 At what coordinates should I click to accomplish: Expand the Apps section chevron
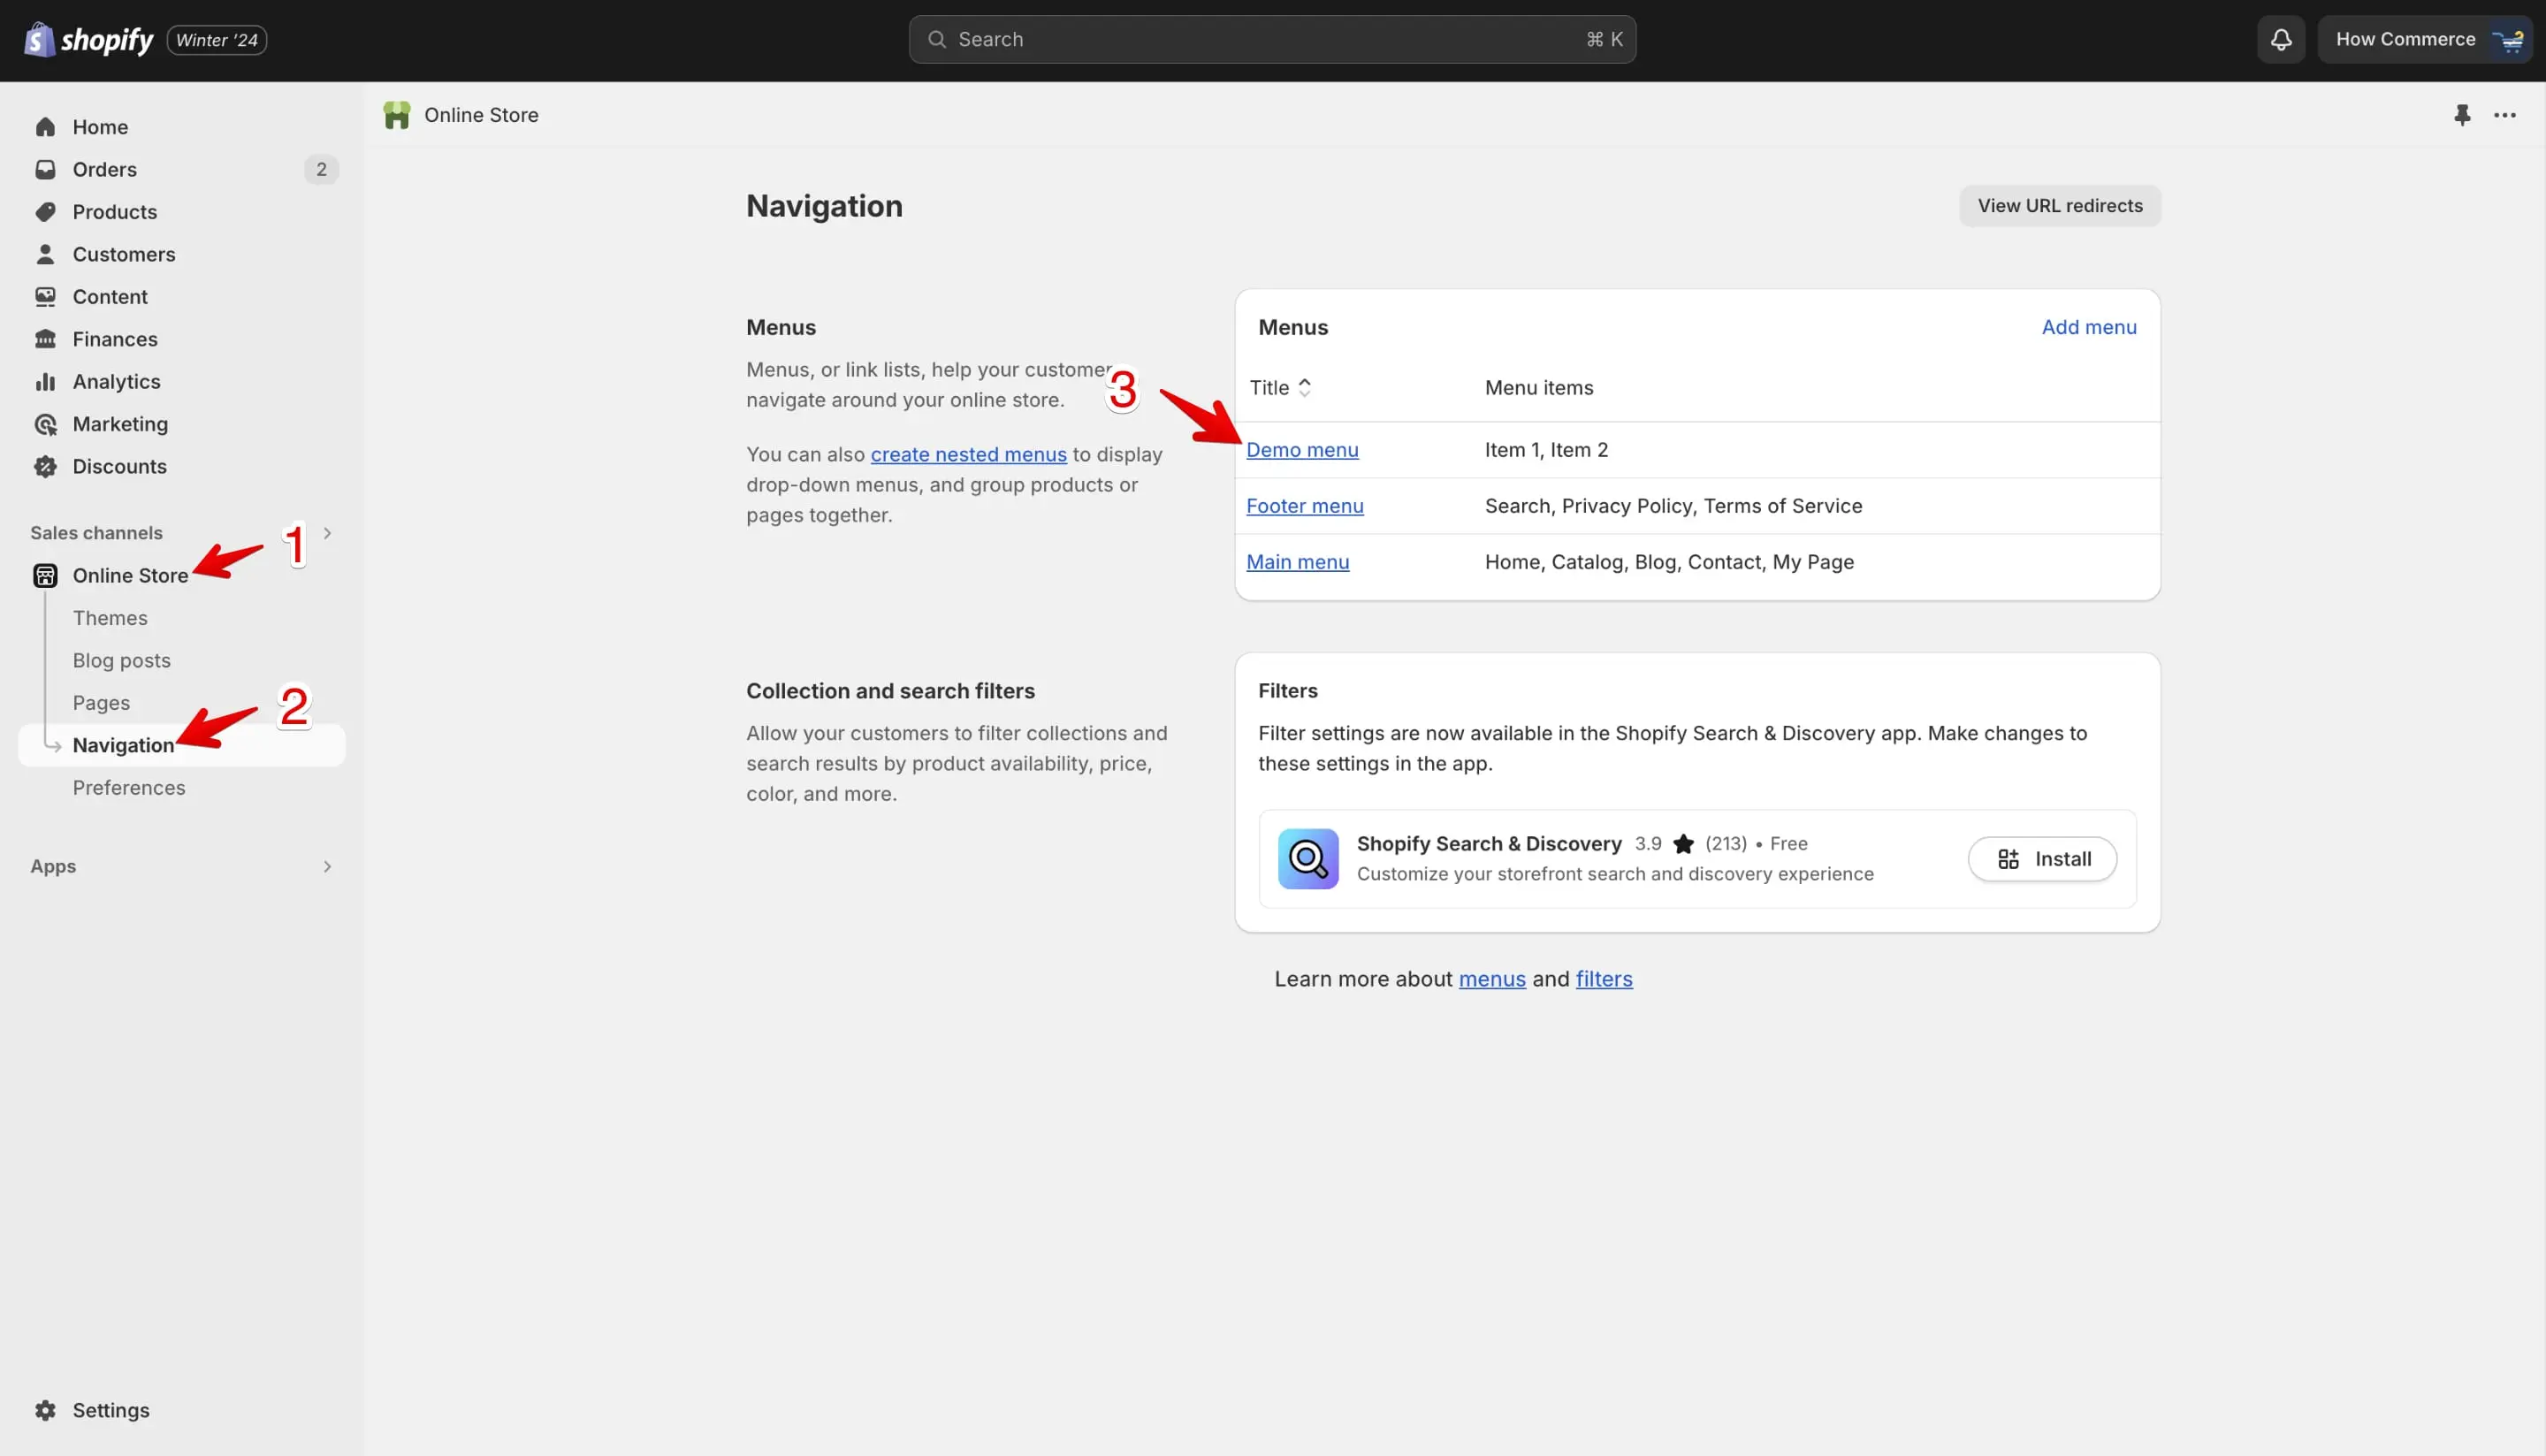click(x=327, y=866)
